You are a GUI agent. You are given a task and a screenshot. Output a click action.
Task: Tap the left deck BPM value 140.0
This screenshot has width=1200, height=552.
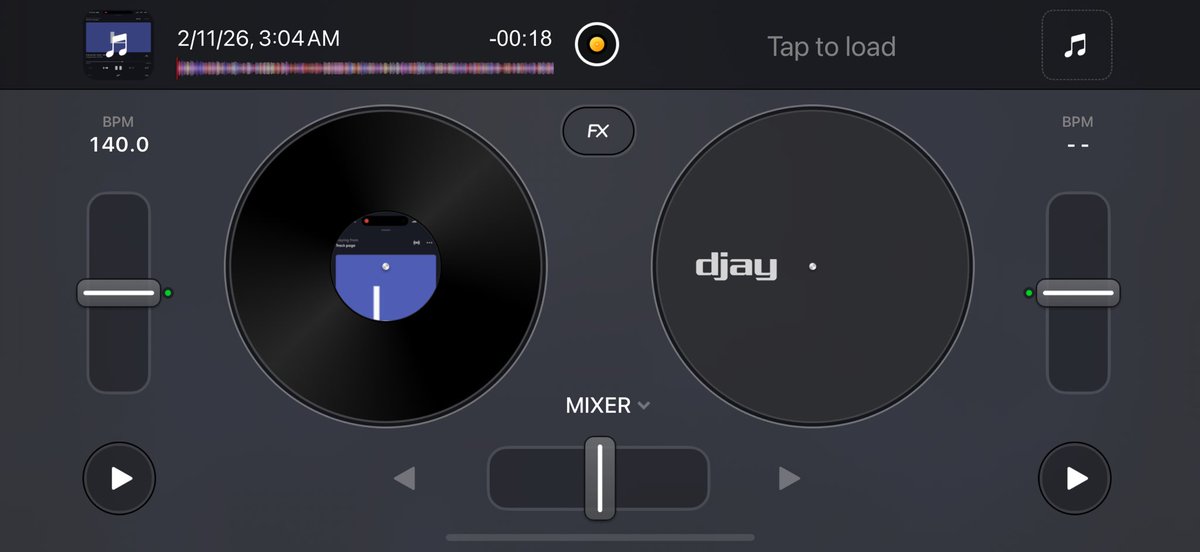click(119, 144)
